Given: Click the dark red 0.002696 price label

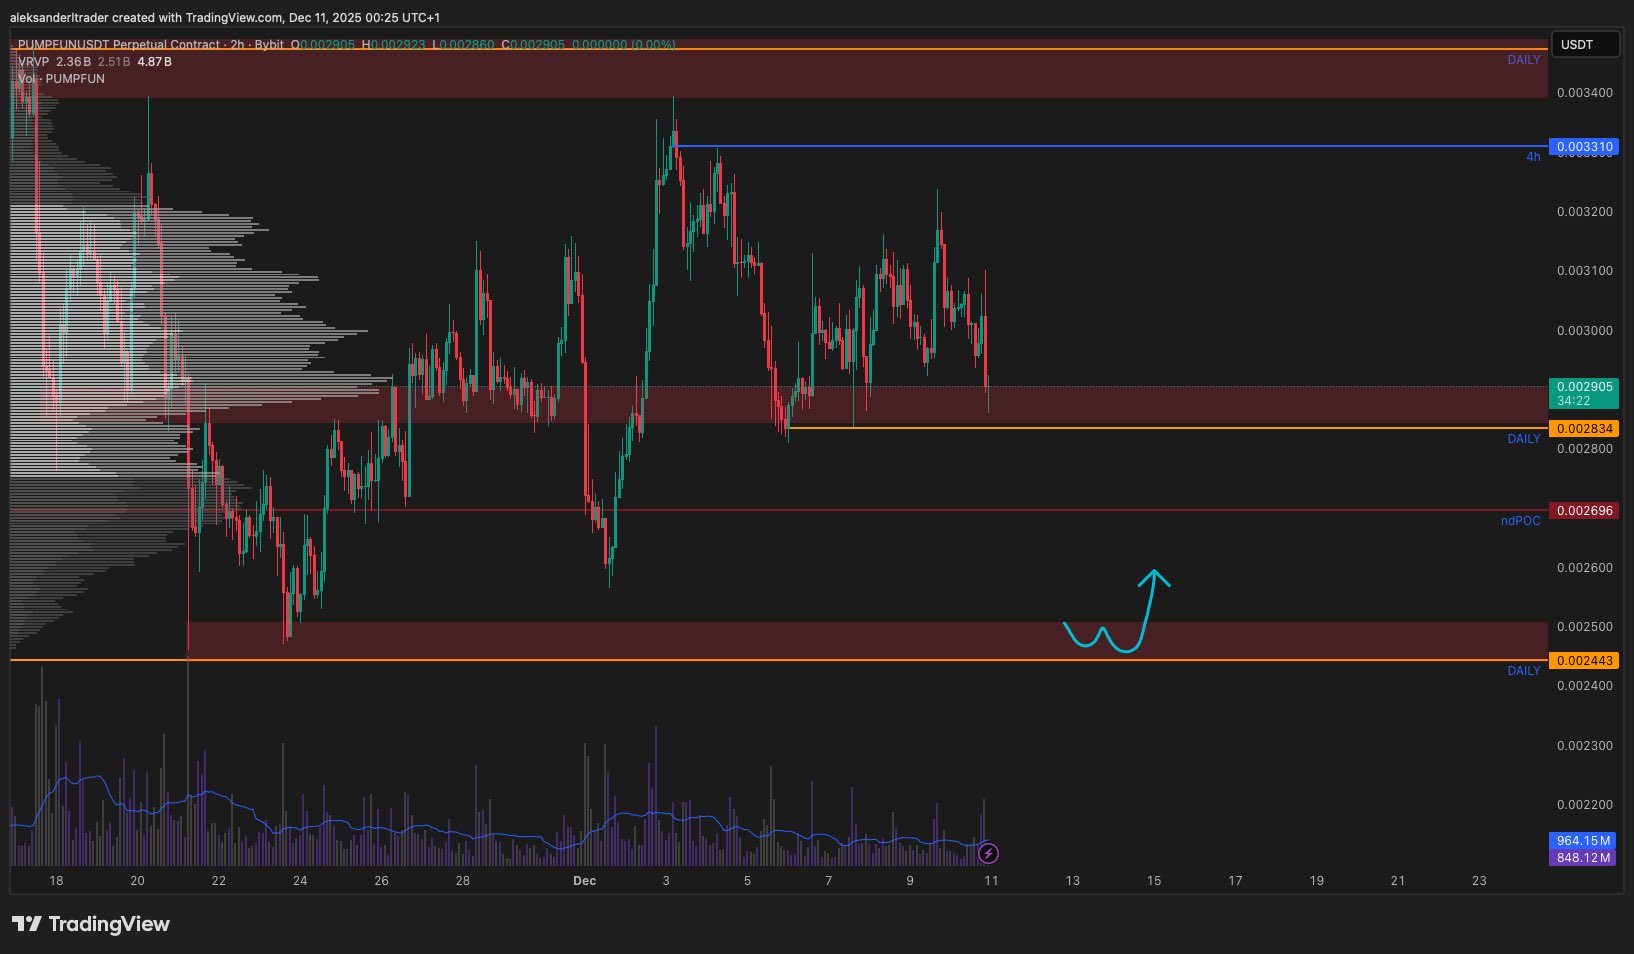Looking at the screenshot, I should (x=1582, y=511).
